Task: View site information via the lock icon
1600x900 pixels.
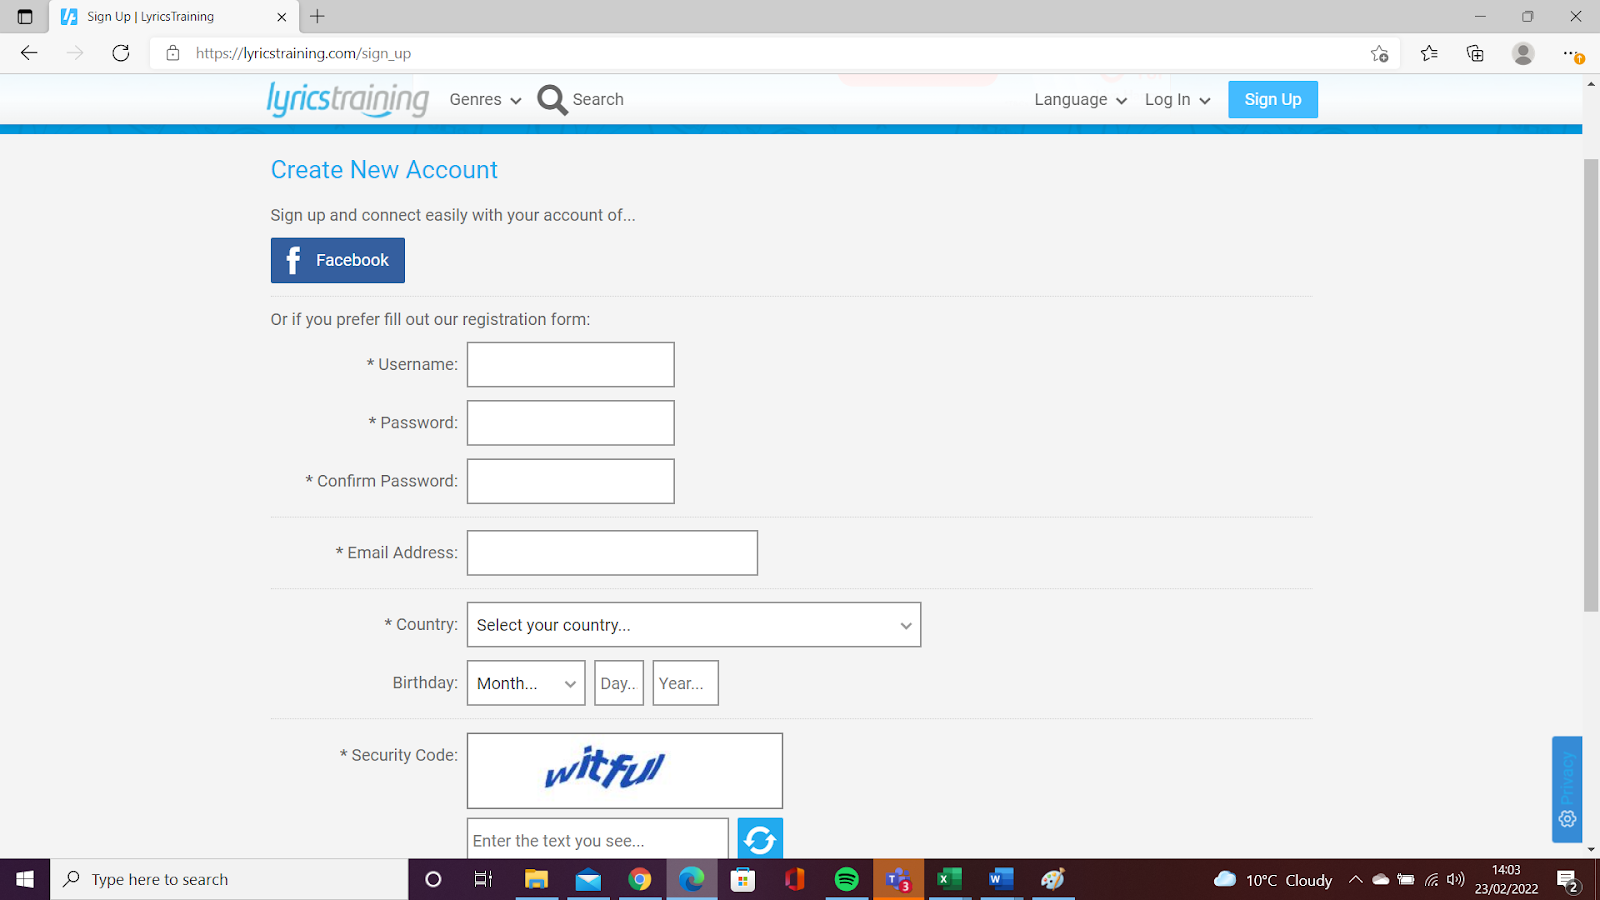Action: pyautogui.click(x=173, y=53)
